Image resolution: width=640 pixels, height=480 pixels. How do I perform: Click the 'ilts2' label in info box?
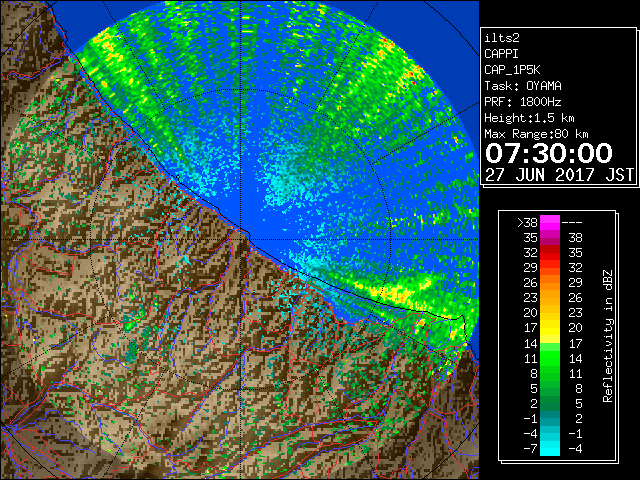(502, 38)
